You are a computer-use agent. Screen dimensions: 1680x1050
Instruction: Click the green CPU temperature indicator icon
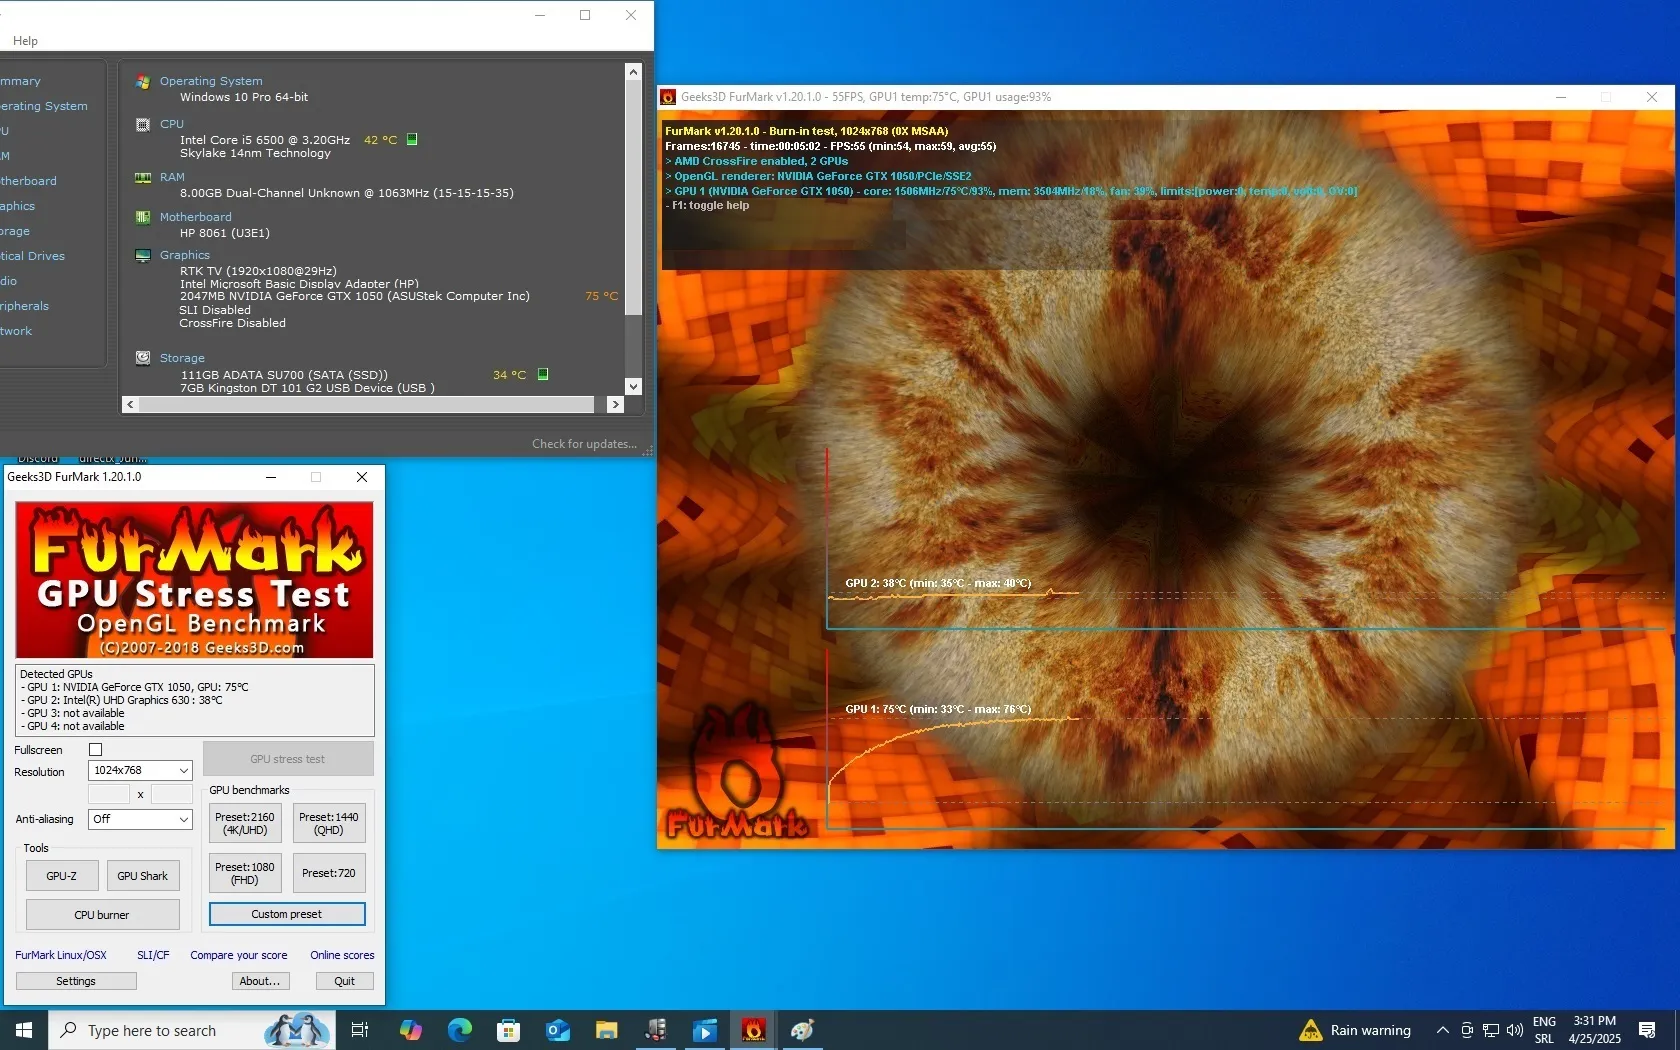(x=412, y=140)
